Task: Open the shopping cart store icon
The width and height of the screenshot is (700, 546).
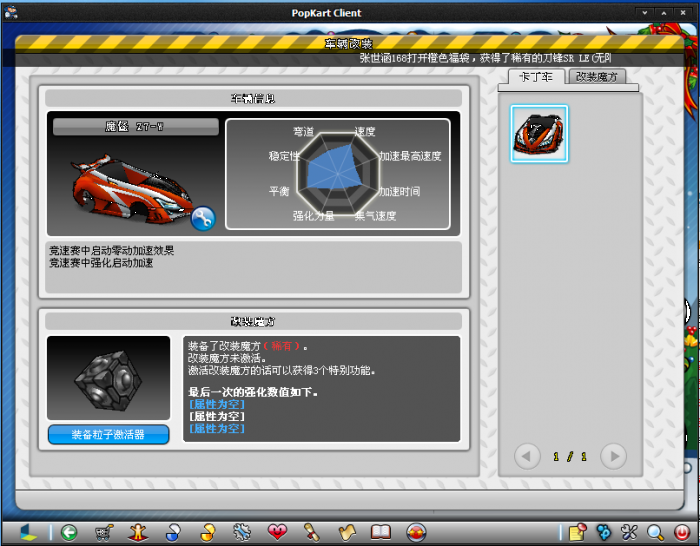Action: [x=104, y=532]
